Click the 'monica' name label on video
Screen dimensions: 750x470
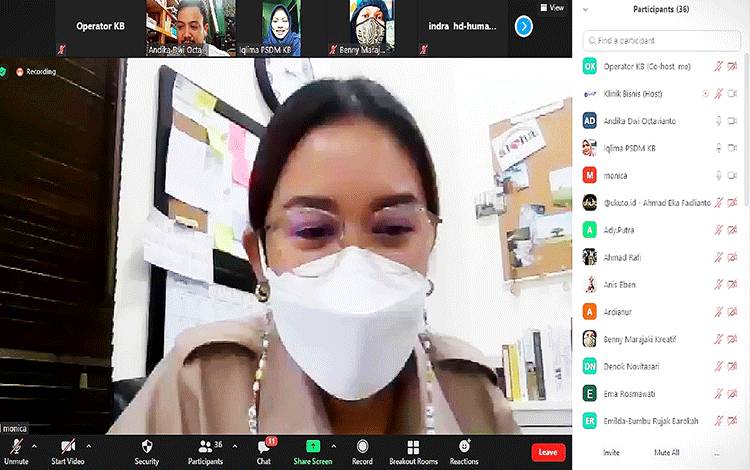point(14,428)
